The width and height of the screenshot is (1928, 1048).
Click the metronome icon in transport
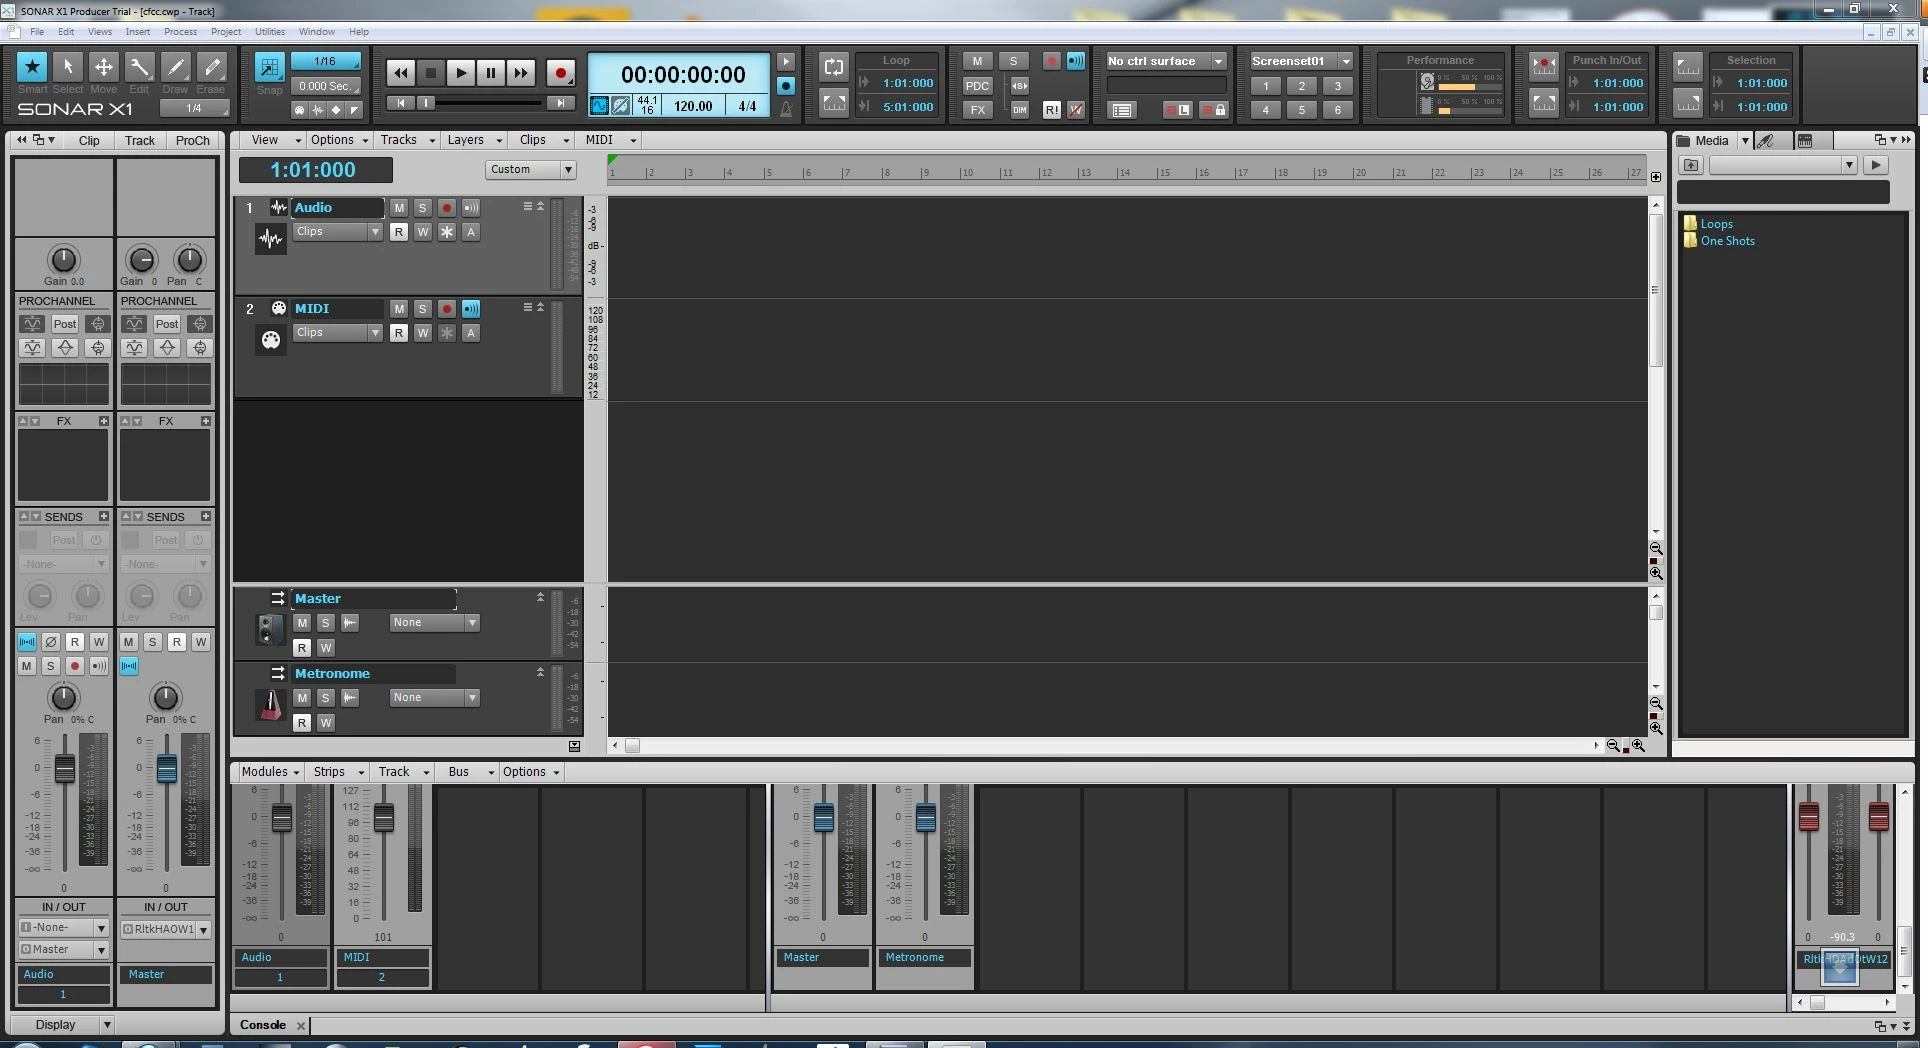click(x=786, y=108)
